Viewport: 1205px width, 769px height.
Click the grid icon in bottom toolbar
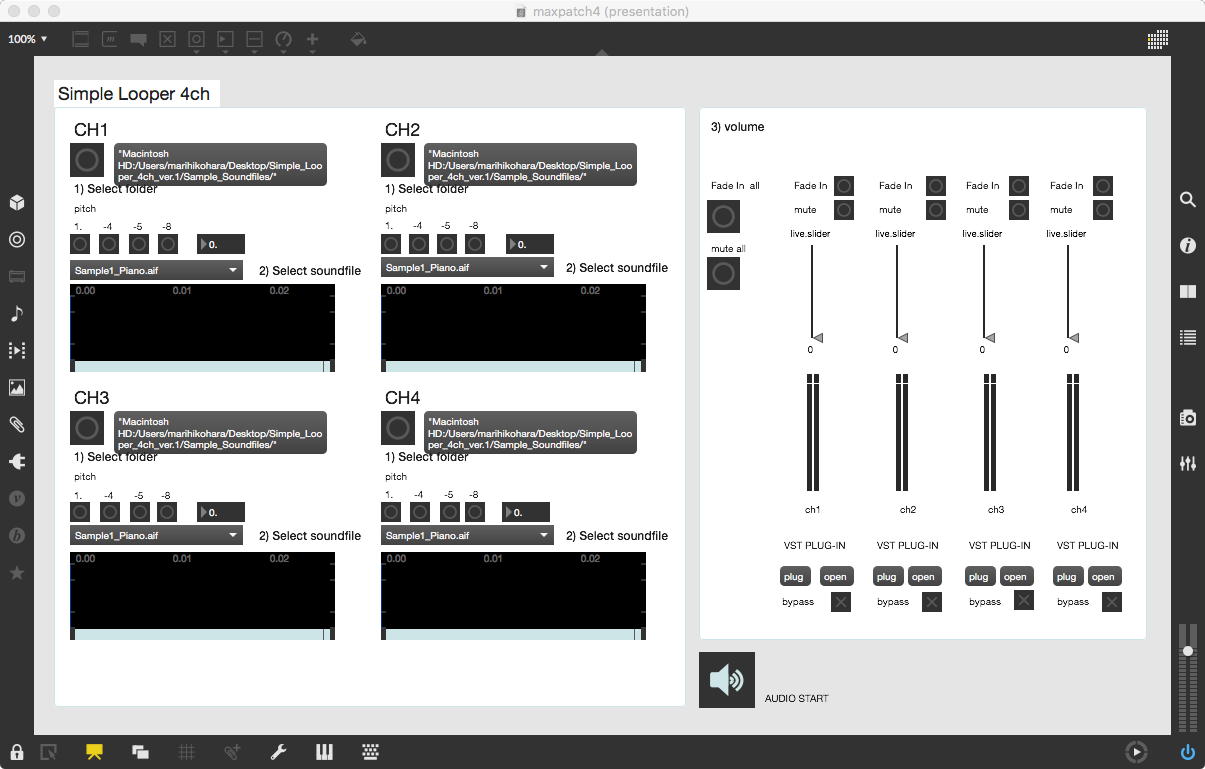point(186,752)
